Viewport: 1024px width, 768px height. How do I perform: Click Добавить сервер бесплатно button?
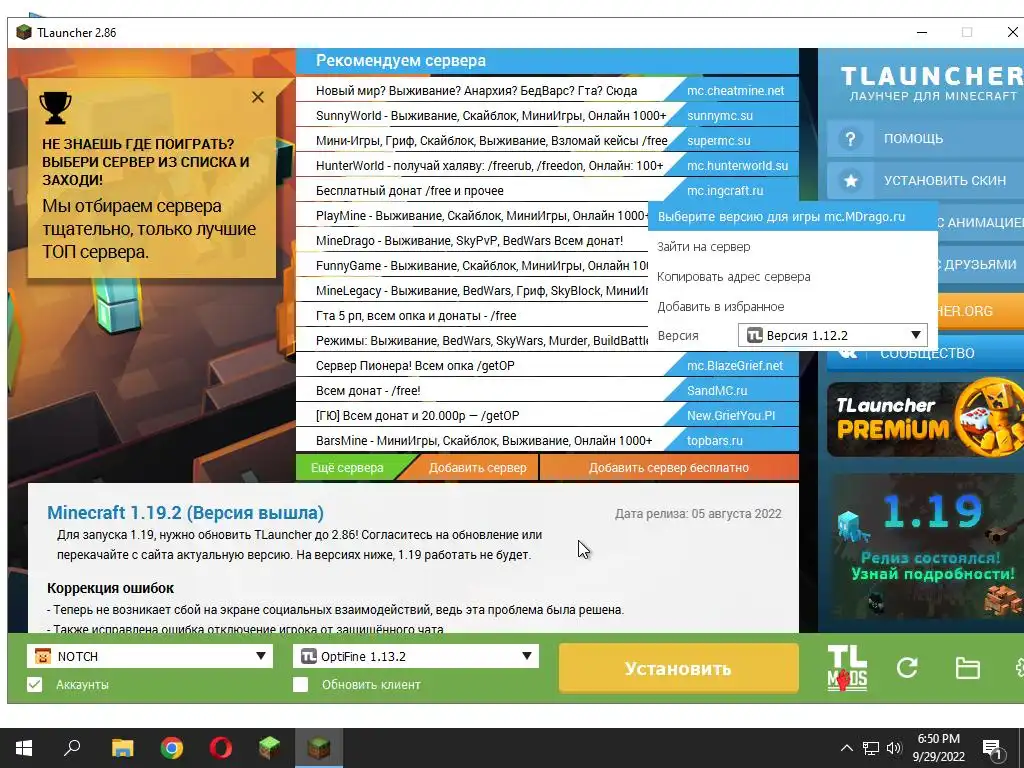[x=669, y=468]
